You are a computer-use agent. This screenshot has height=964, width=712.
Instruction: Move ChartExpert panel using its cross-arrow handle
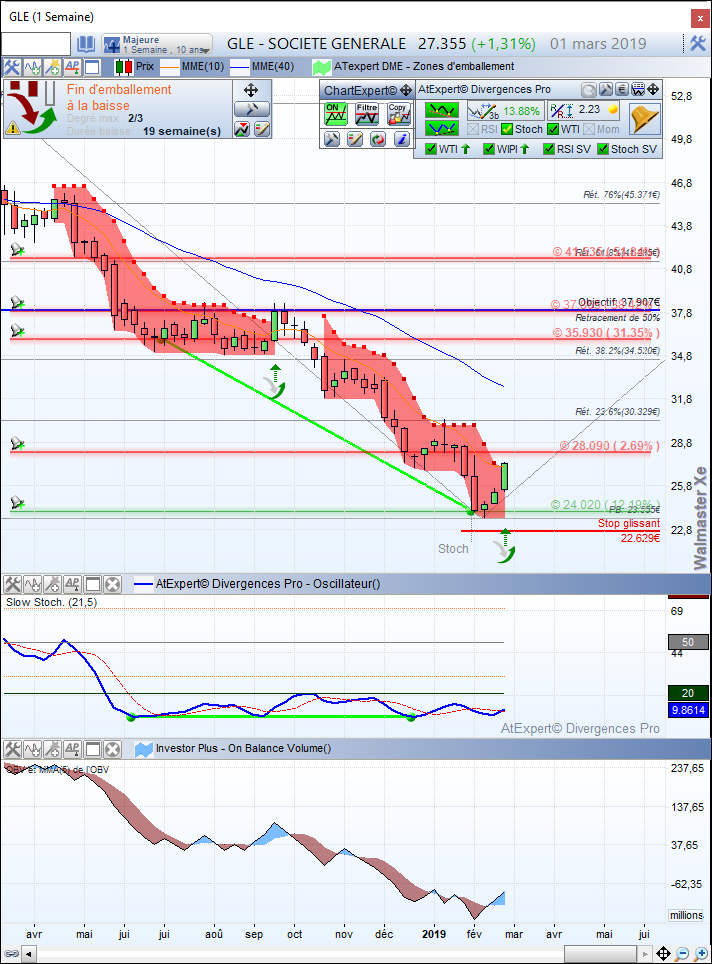point(406,91)
